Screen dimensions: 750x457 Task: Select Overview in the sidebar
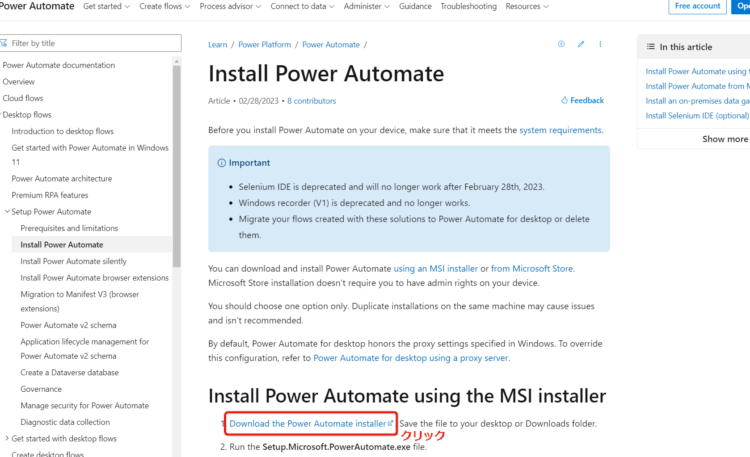click(19, 82)
